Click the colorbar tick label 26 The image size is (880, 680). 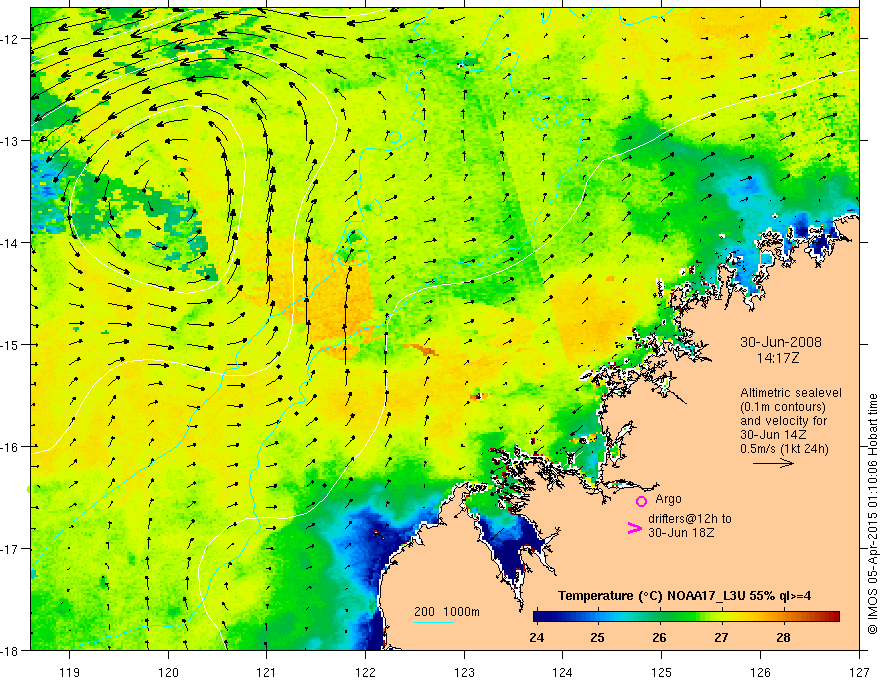pyautogui.click(x=659, y=637)
